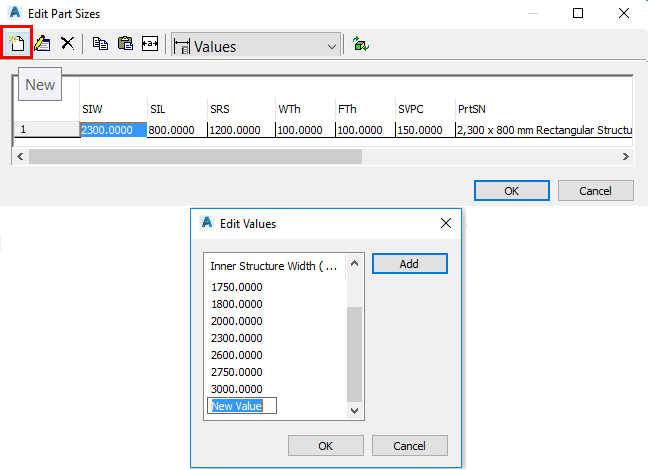
Task: Select value 2000.0000 in list
Action: 237,321
